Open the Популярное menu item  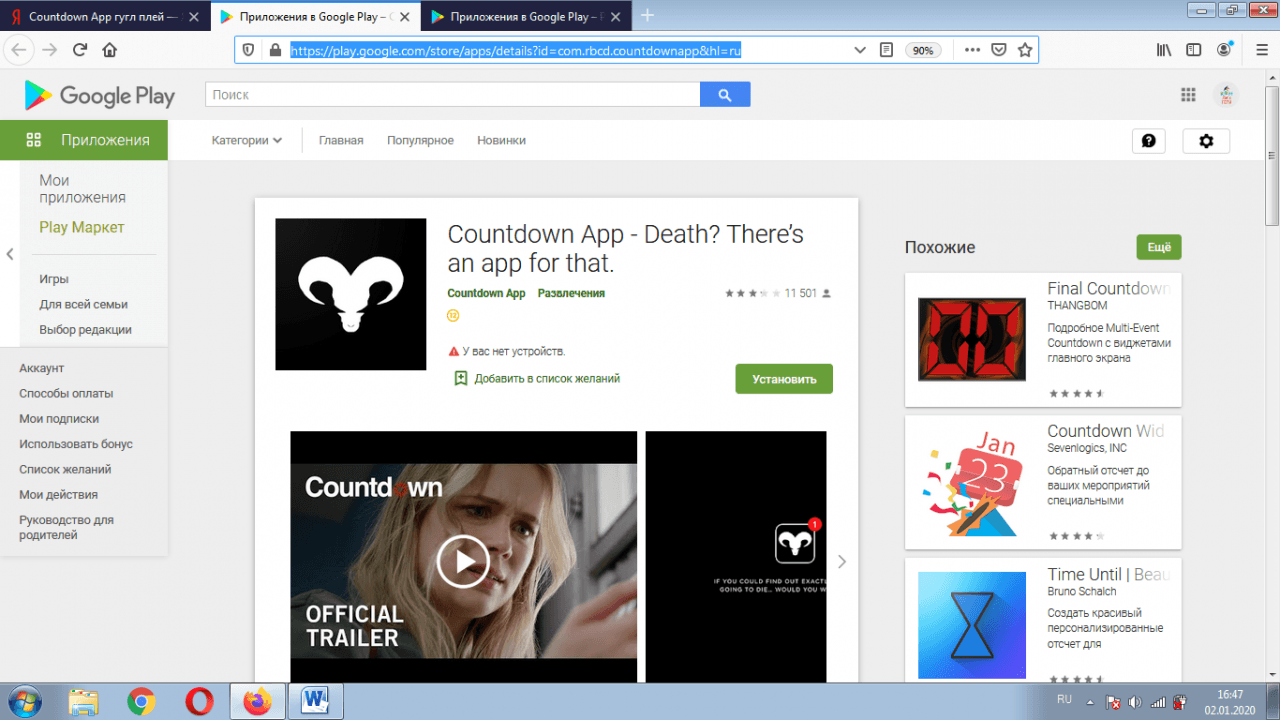pos(420,141)
